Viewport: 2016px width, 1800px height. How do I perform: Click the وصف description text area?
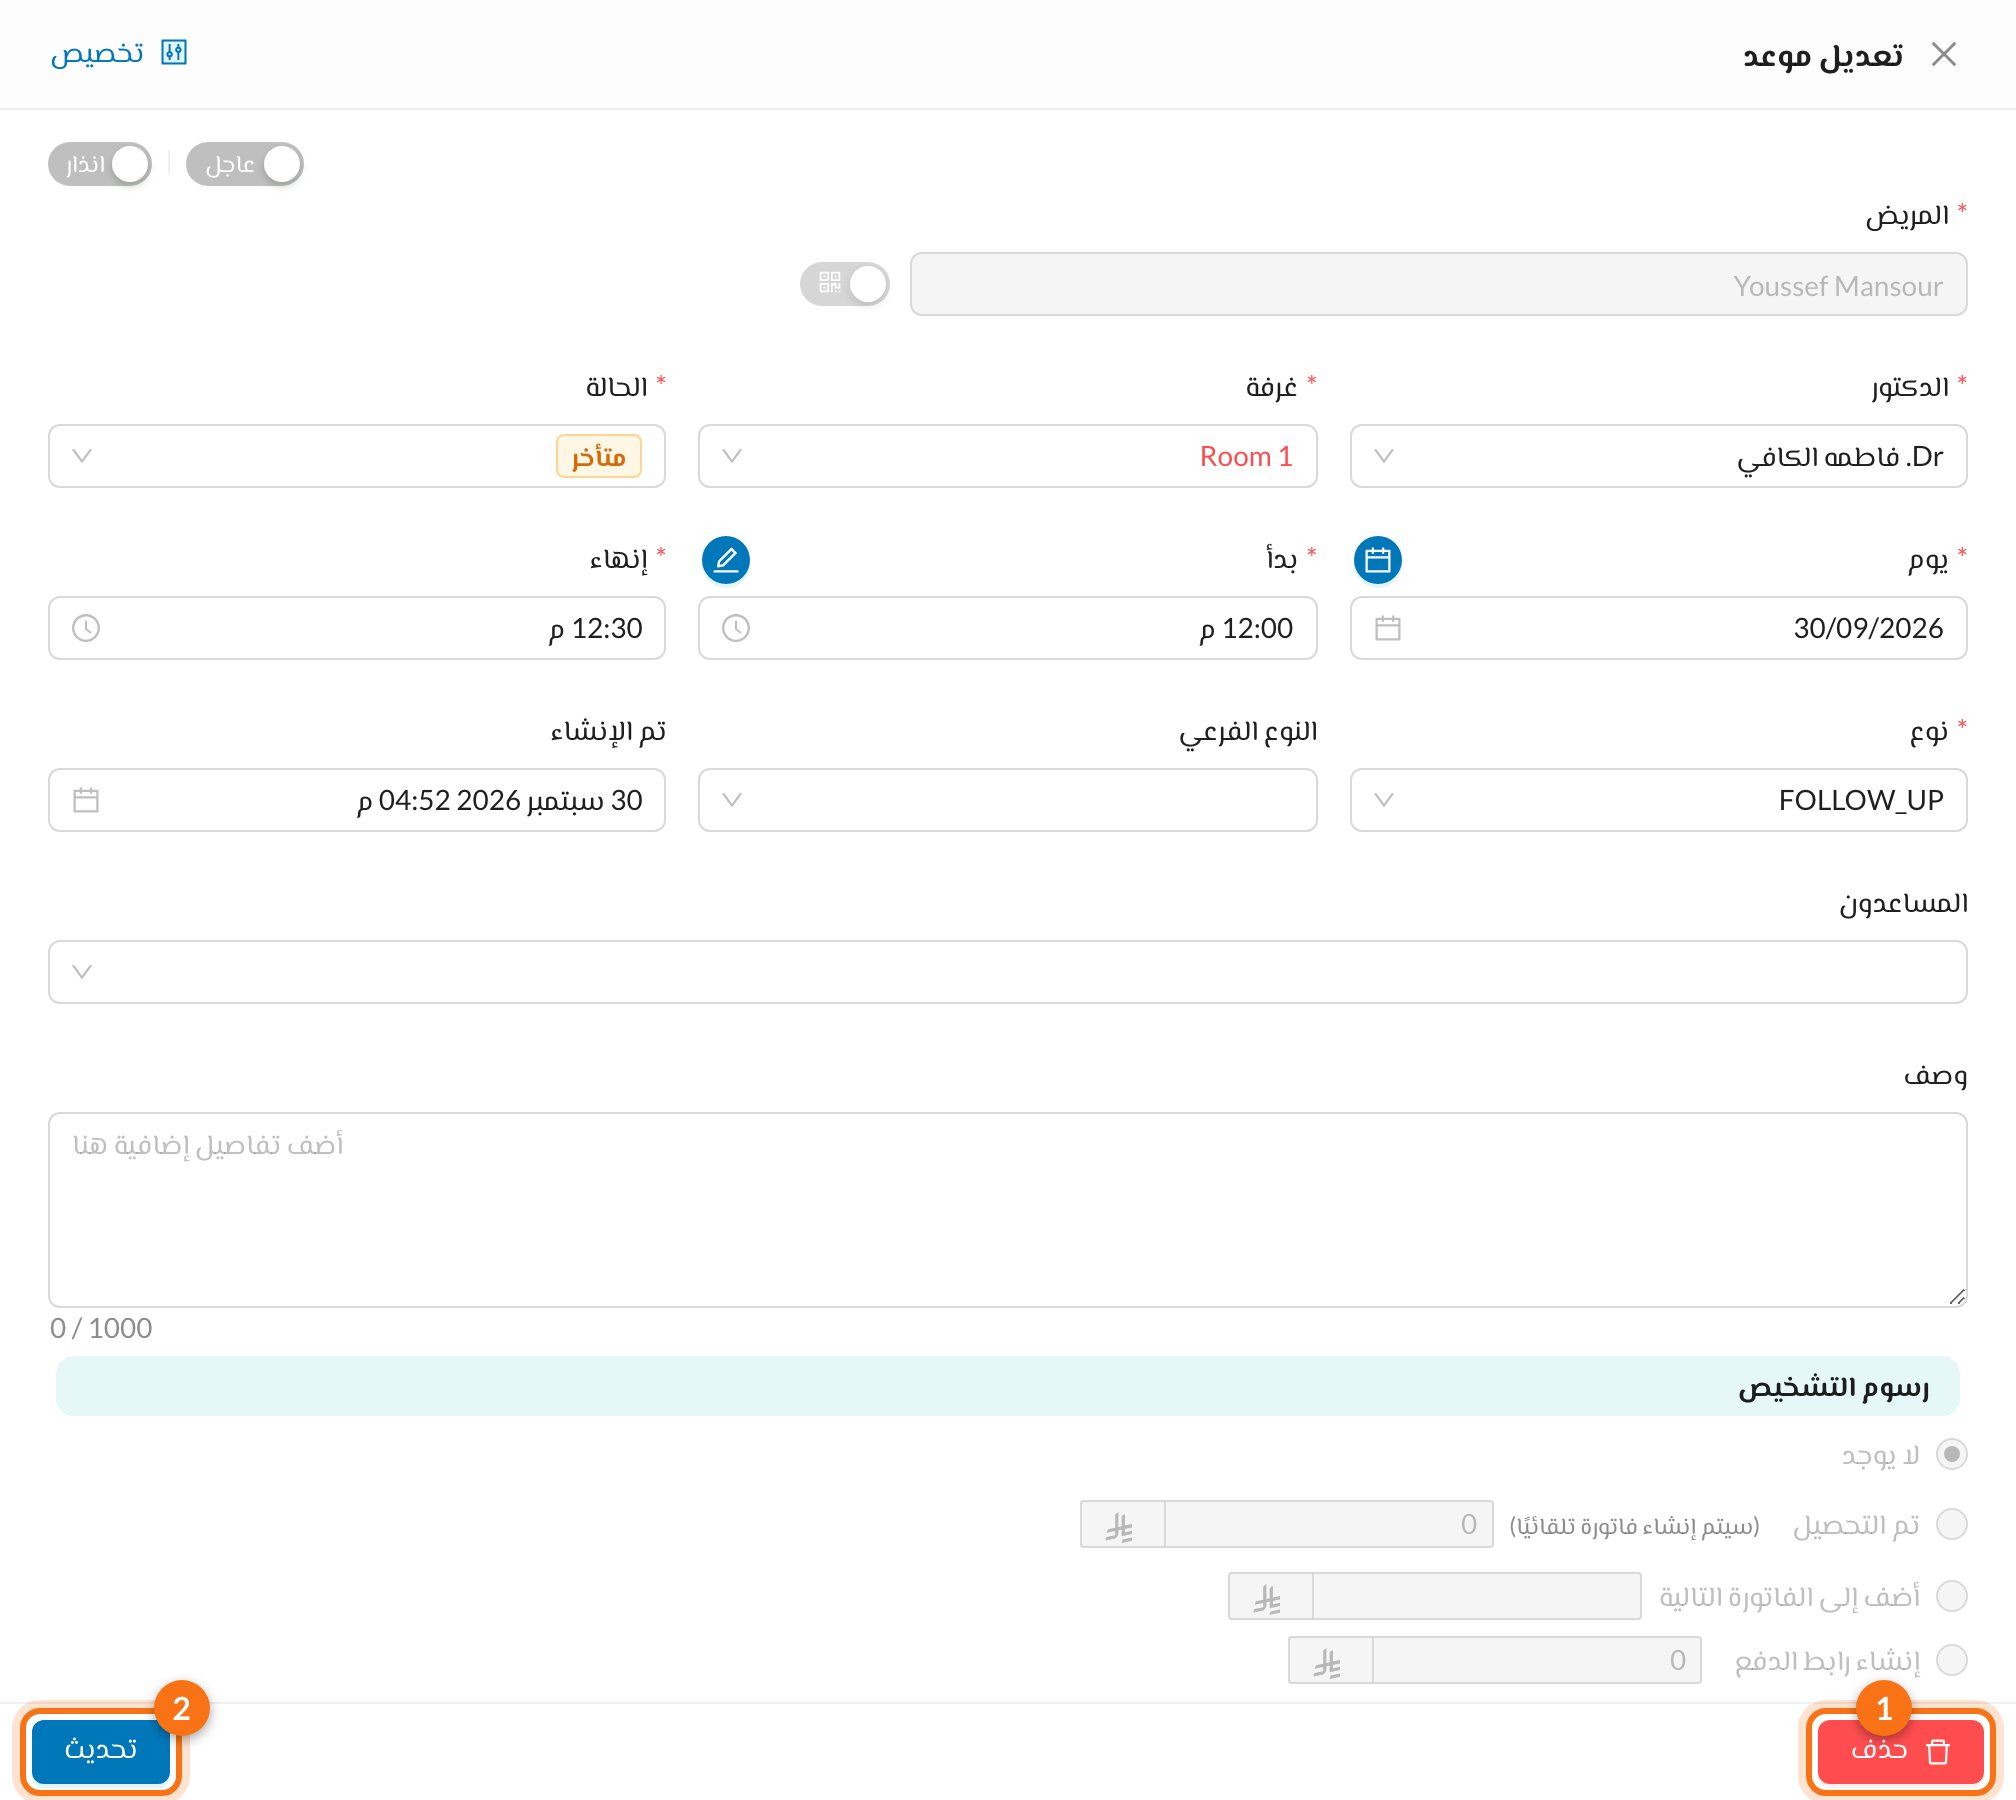(x=1008, y=1210)
